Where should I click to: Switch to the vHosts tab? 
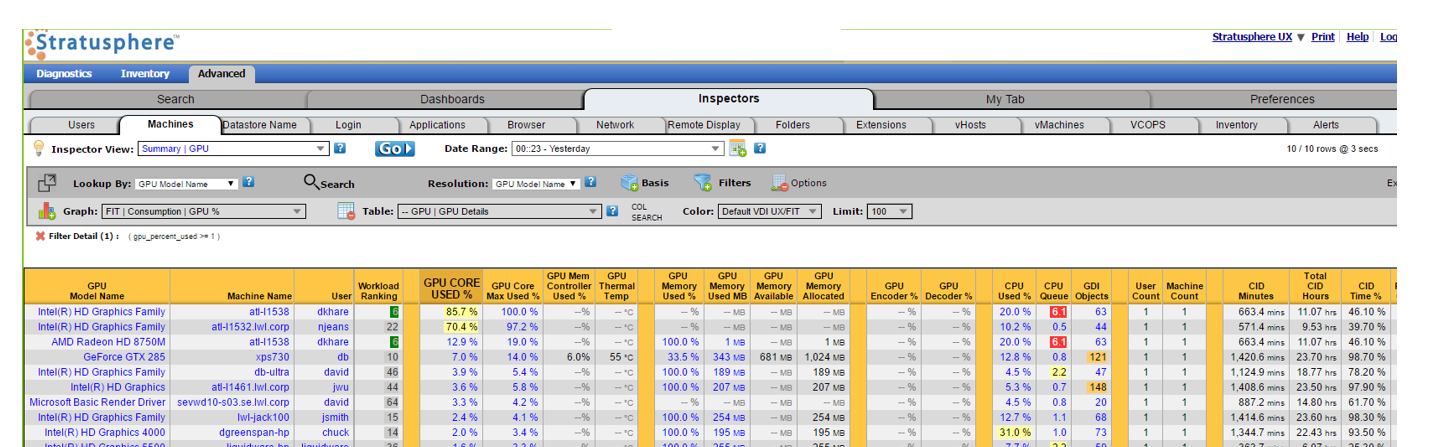[x=969, y=125]
